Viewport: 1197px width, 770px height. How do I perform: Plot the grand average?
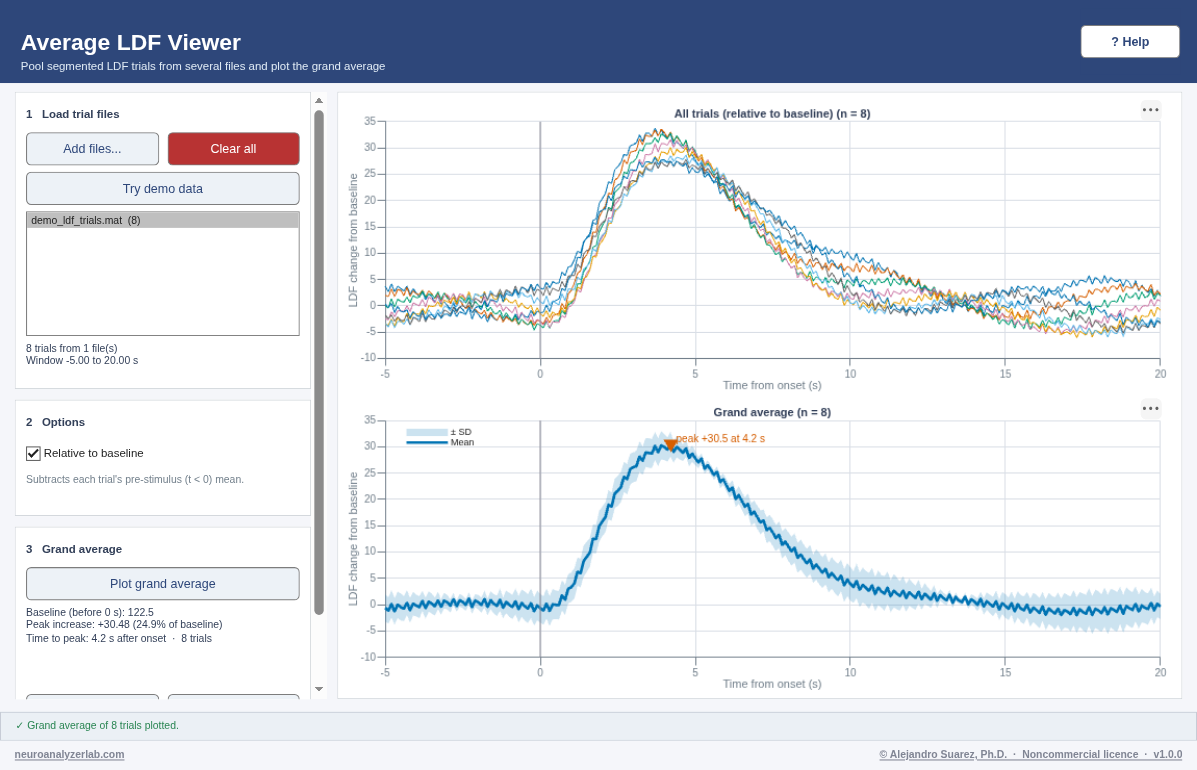(x=163, y=584)
